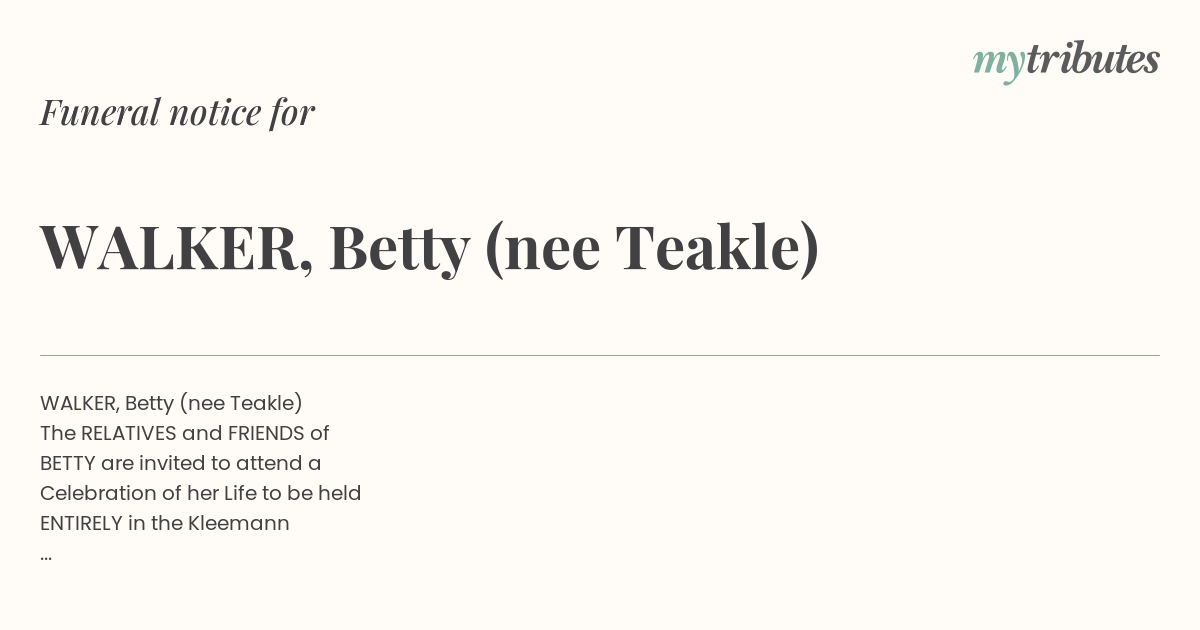Click "(nee Teakle)" in the large title
The image size is (1200, 630).
point(651,248)
